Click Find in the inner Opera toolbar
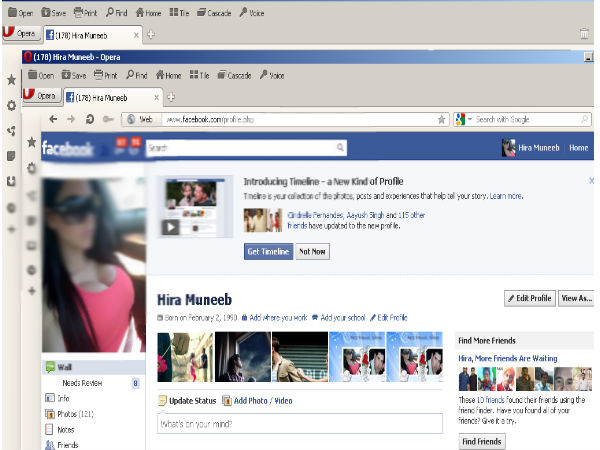600x450 pixels. [137, 75]
